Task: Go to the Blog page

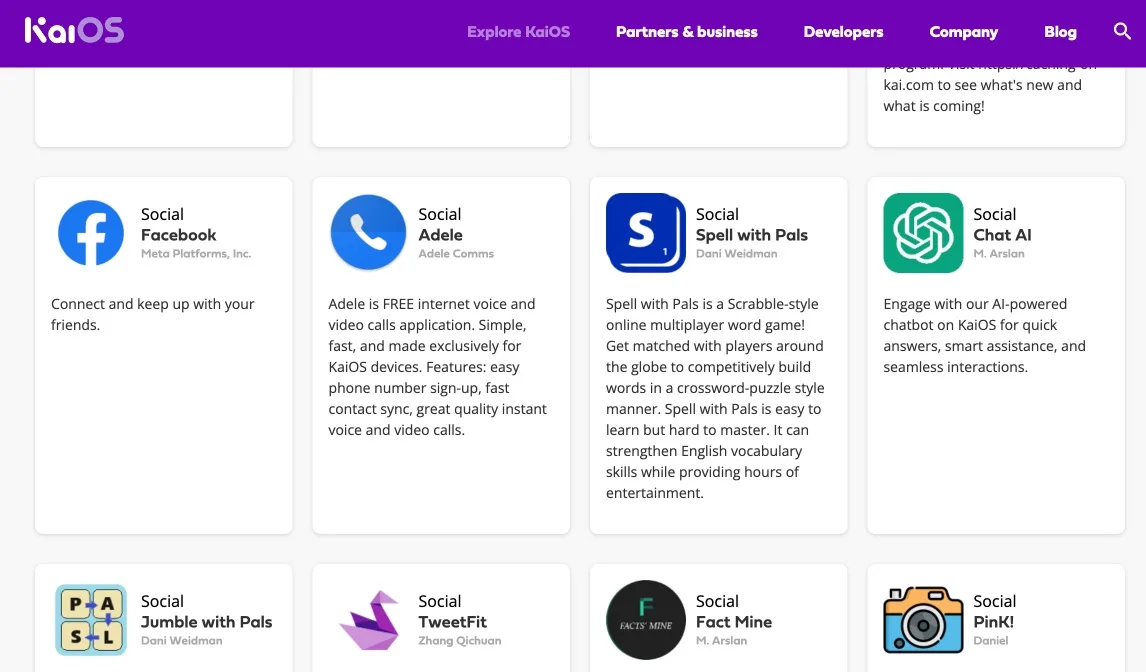Action: coord(1060,32)
